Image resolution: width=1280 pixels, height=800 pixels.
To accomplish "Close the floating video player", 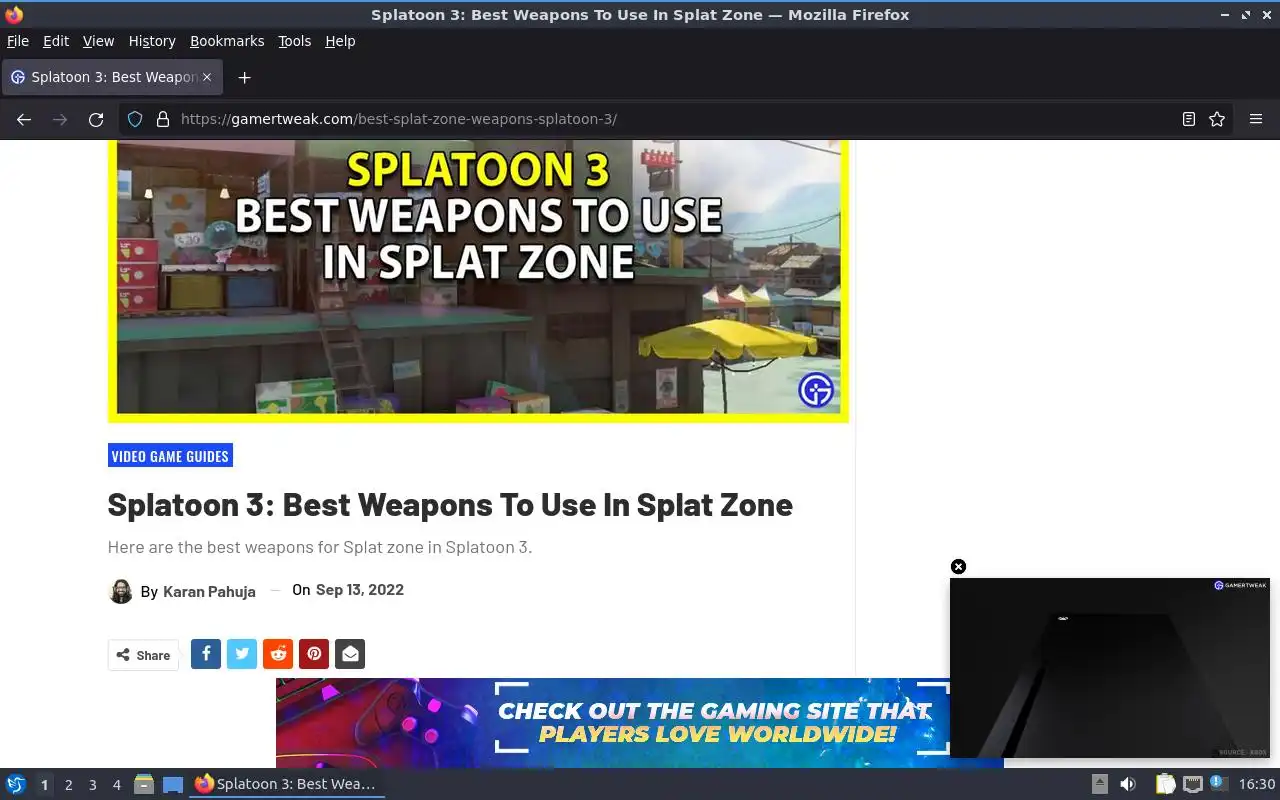I will [958, 567].
